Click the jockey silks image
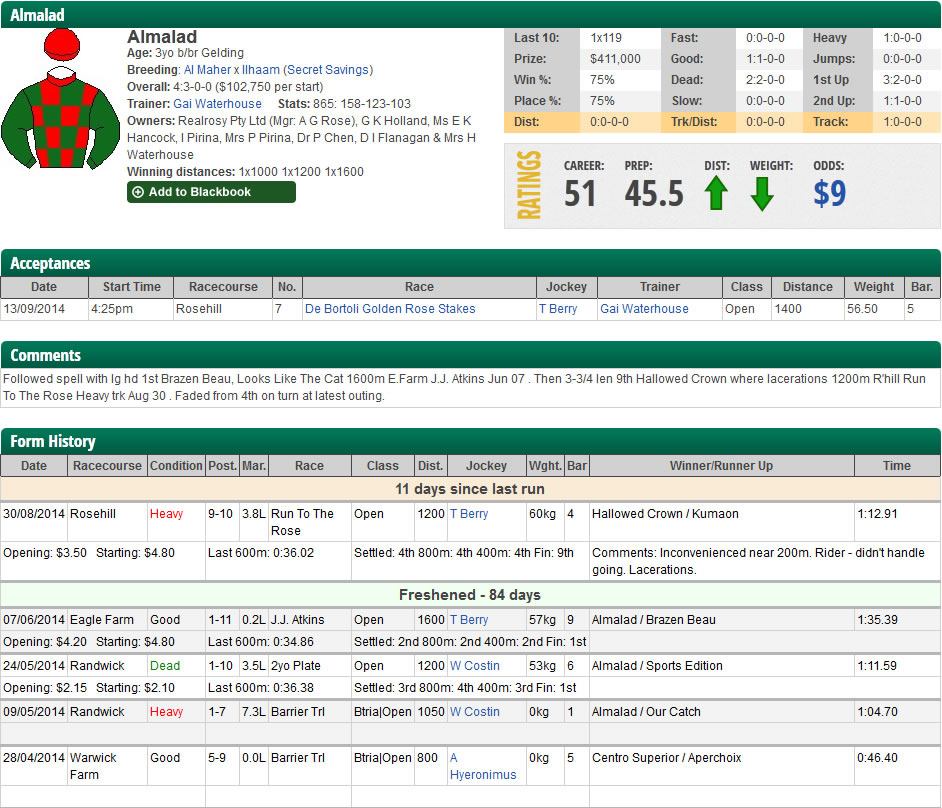942x808 pixels. coord(61,98)
